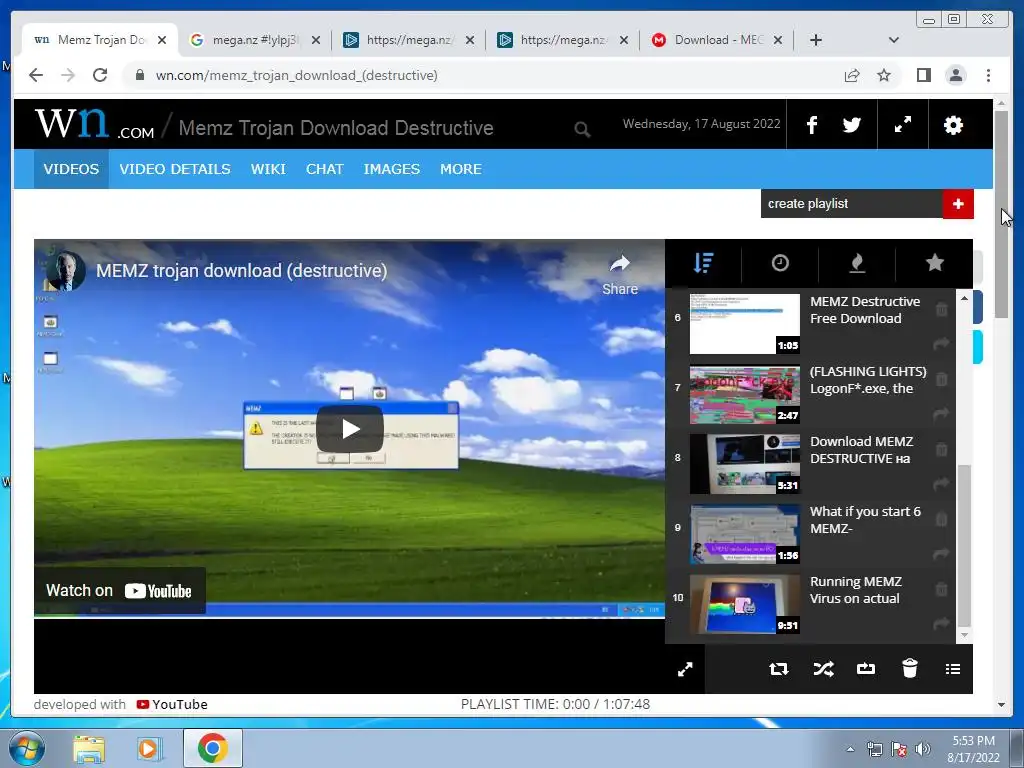Expand the player using diagonal arrows icon
This screenshot has width=1024, height=768.
coord(685,669)
